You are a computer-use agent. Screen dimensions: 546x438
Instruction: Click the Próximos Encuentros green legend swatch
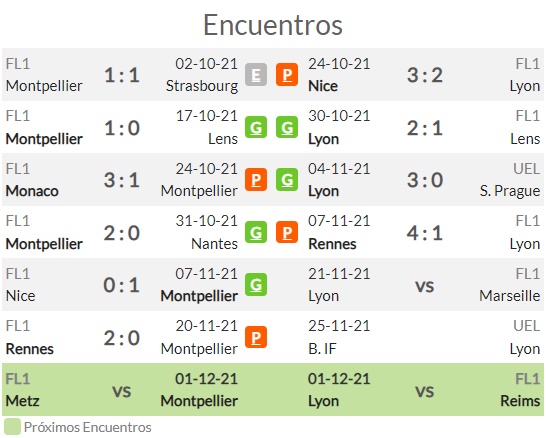pos(12,427)
